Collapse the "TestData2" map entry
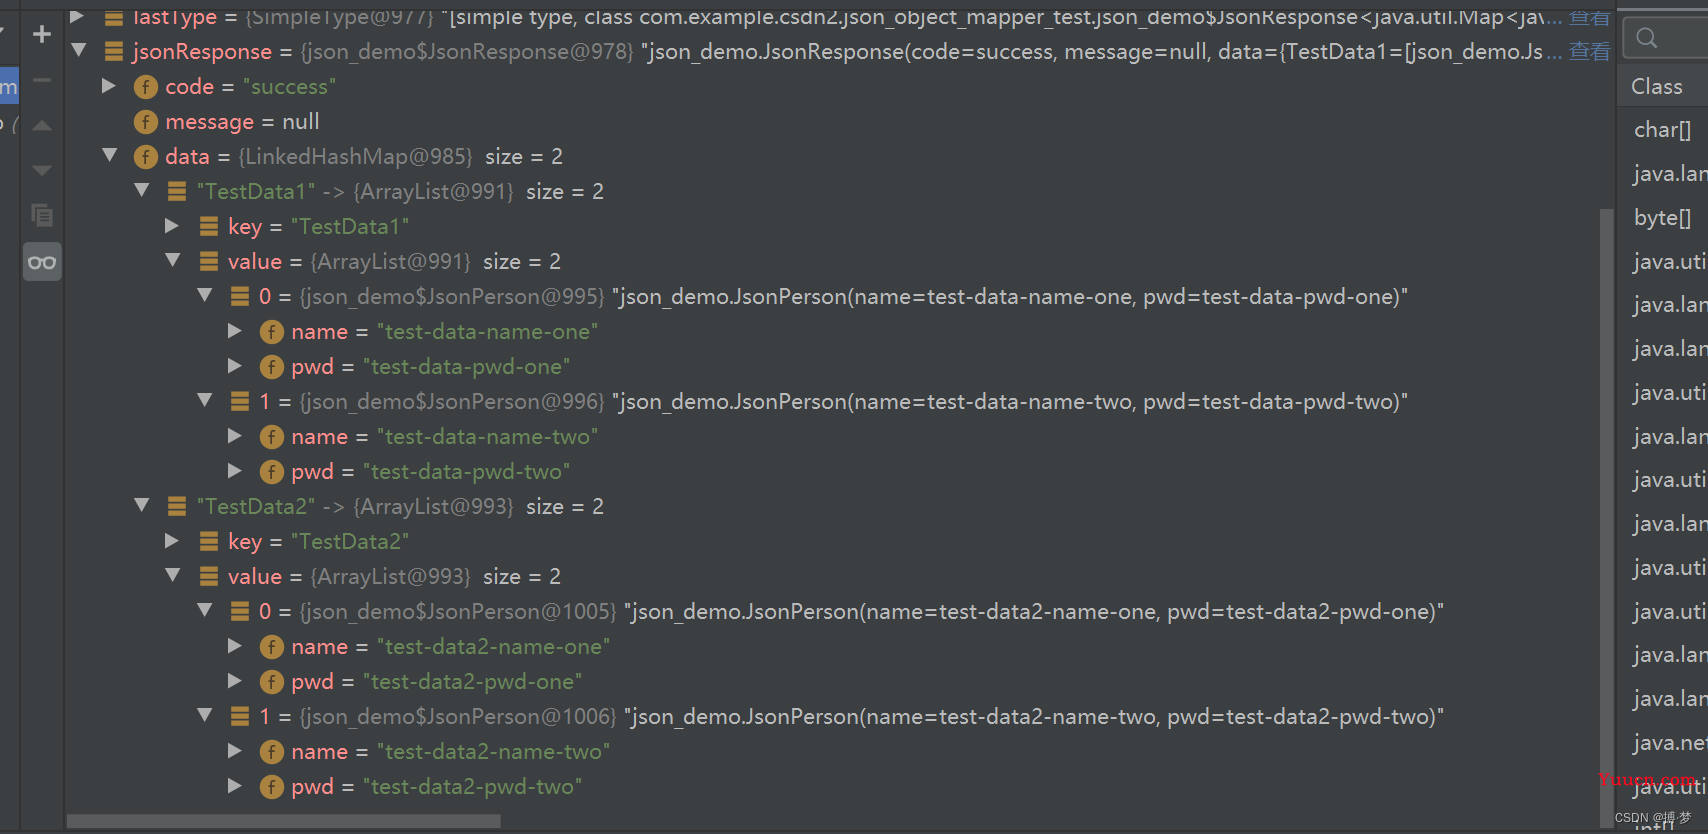Image resolution: width=1708 pixels, height=834 pixels. [x=142, y=505]
